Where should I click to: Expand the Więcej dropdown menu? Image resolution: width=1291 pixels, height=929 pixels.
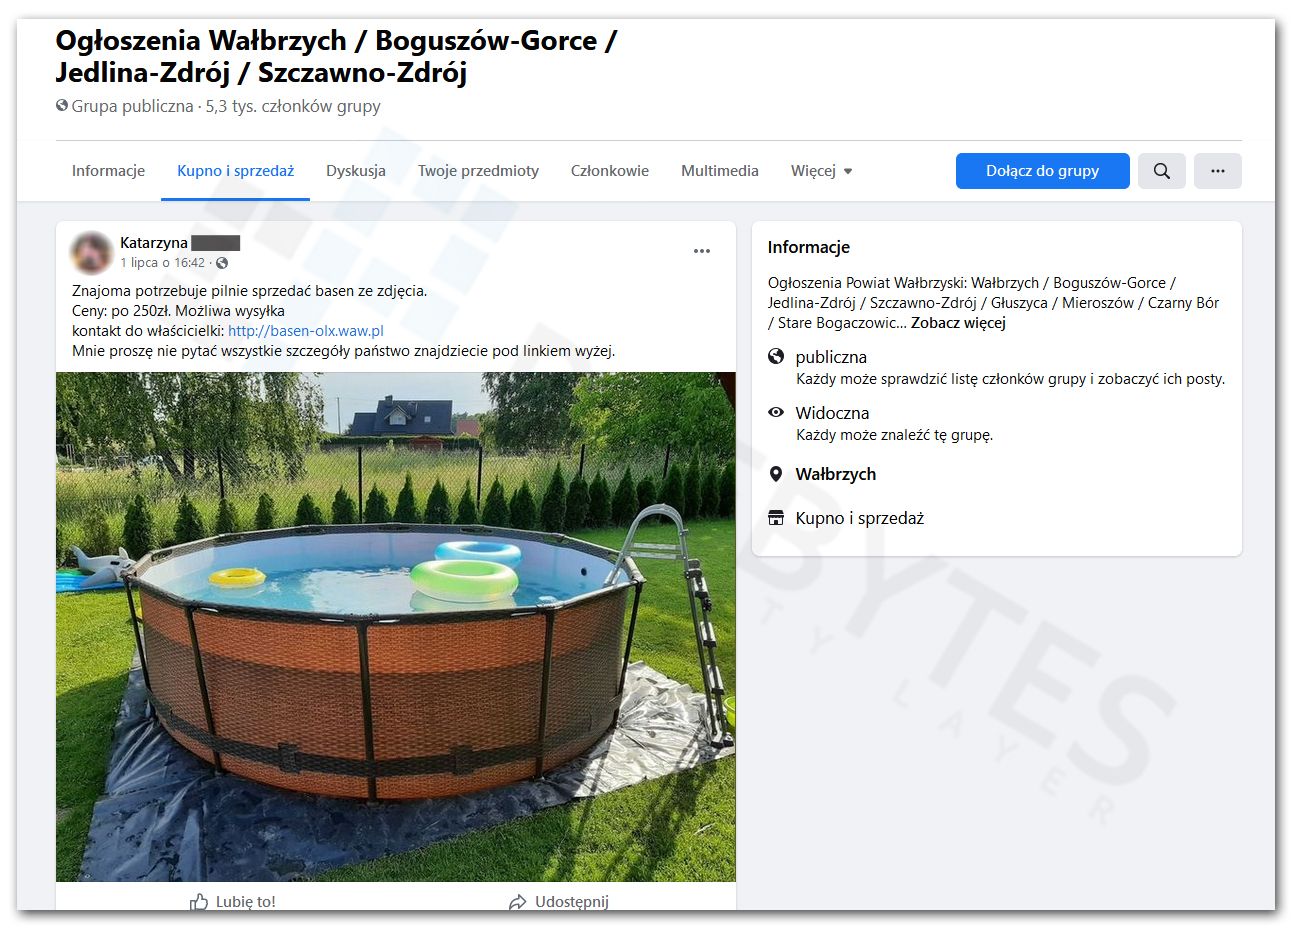pos(821,171)
